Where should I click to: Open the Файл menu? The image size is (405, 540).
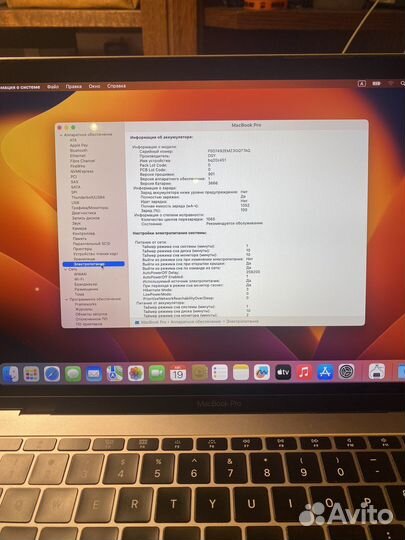(53, 86)
